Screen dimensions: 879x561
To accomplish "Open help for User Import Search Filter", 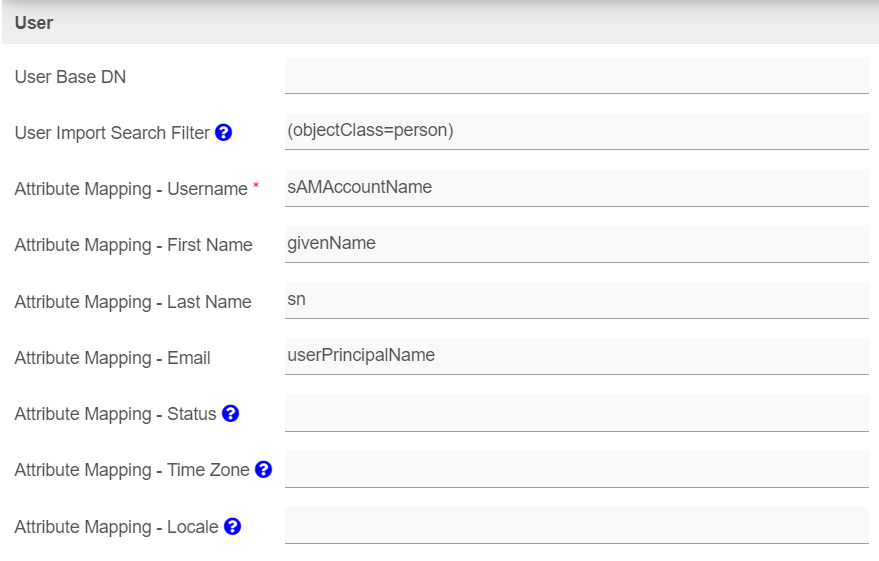I will click(x=224, y=132).
